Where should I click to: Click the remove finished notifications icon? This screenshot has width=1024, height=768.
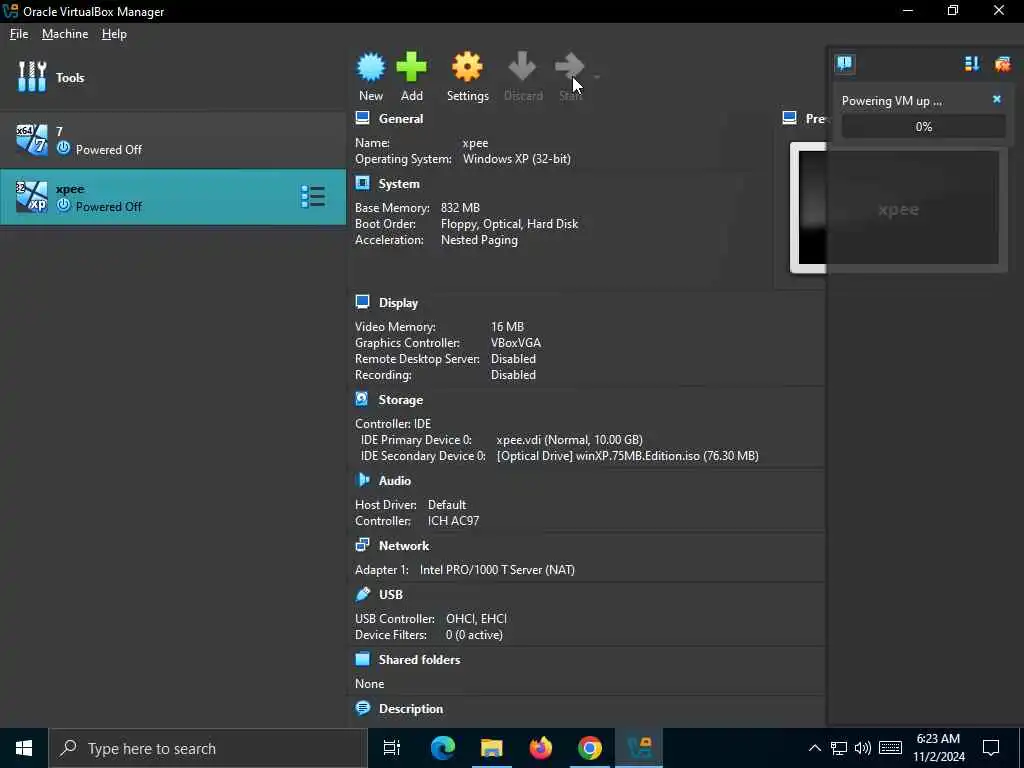coord(1002,63)
